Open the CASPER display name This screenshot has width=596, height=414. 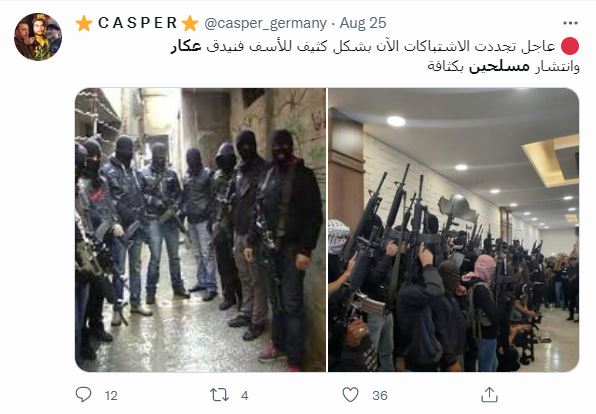[x=137, y=23]
